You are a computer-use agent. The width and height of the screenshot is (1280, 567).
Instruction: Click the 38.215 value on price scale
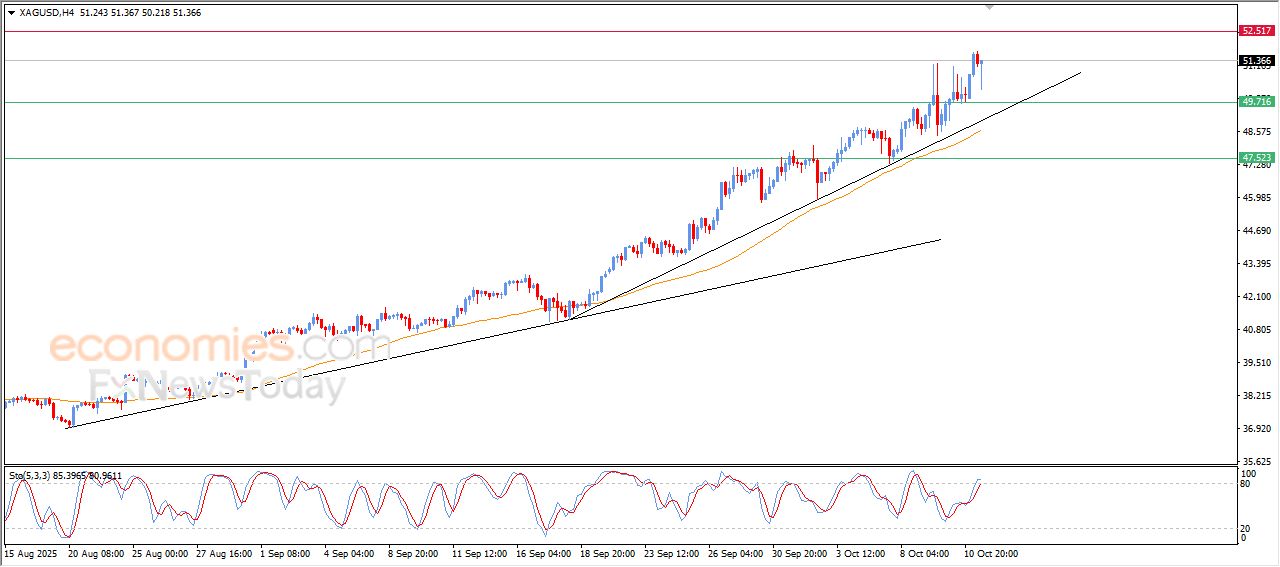coord(1256,396)
